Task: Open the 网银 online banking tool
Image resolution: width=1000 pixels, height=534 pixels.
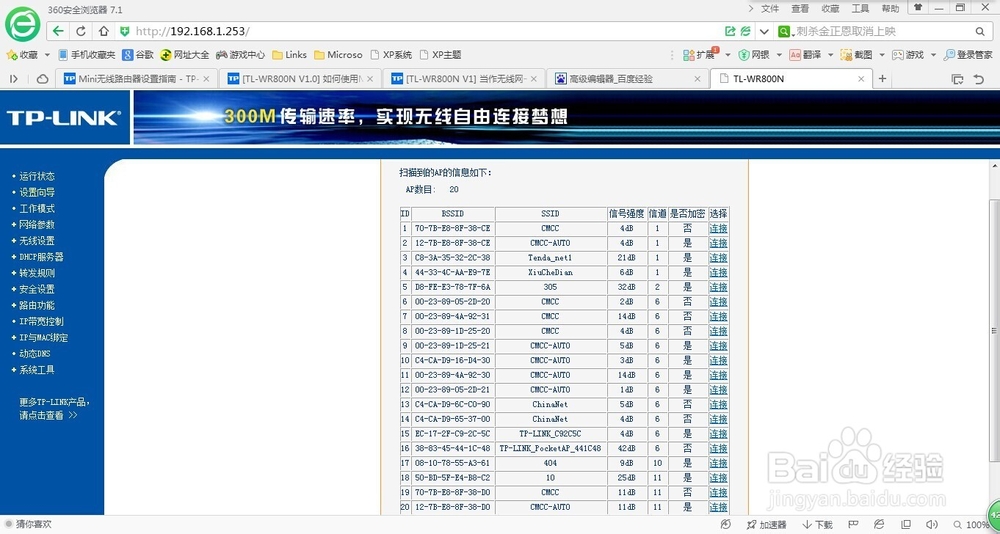Action: pos(756,55)
